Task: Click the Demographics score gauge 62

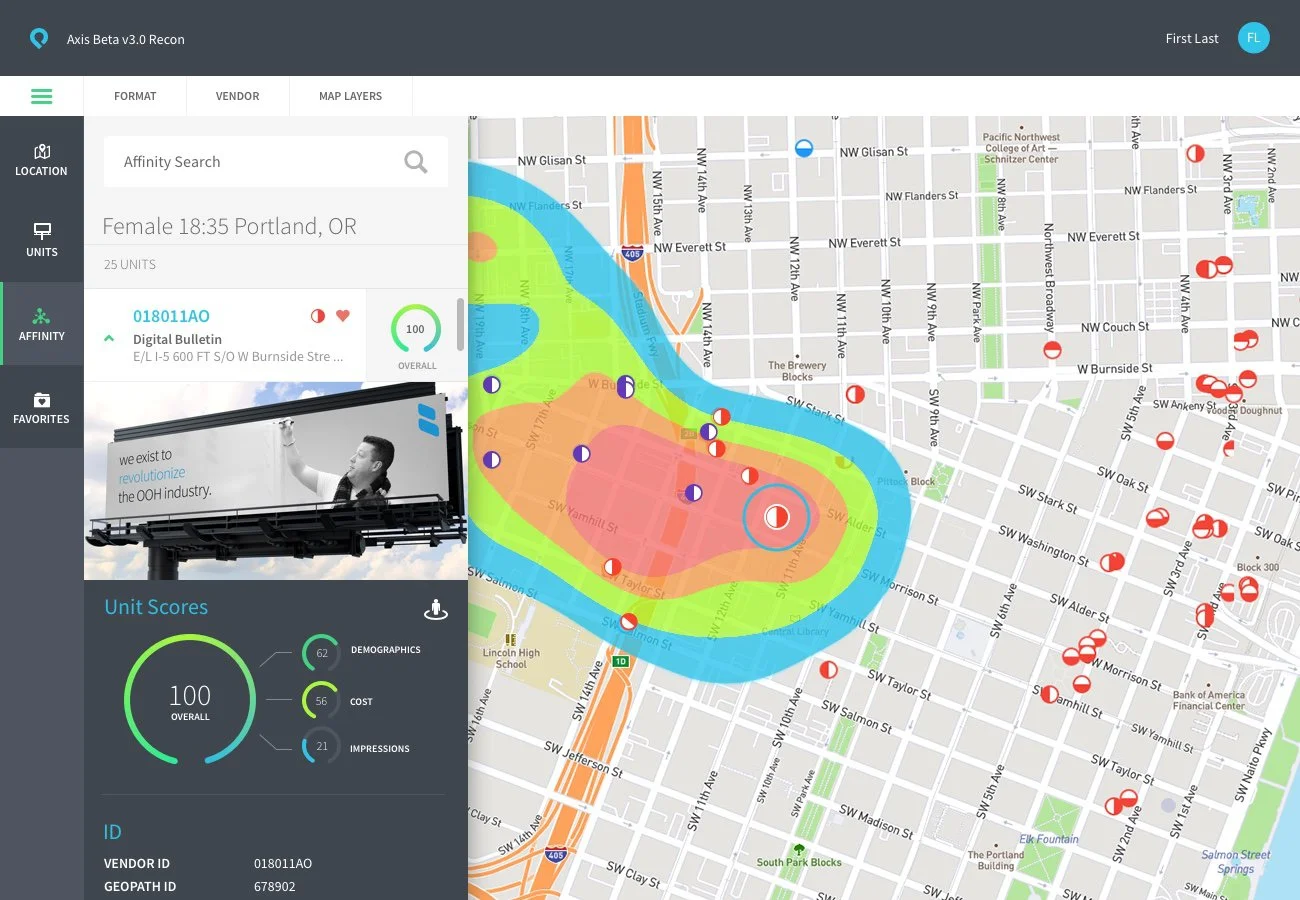Action: (321, 653)
